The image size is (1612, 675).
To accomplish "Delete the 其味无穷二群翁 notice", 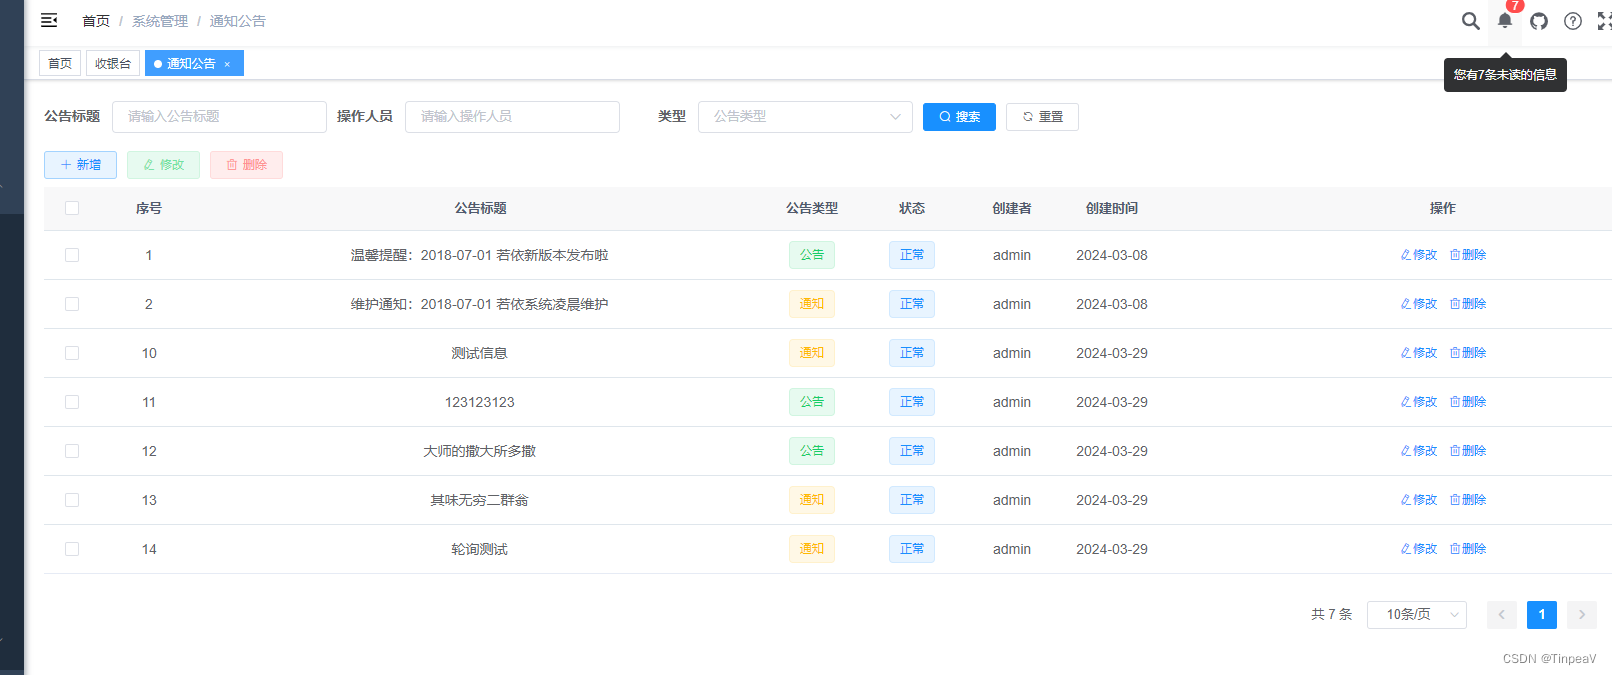I will point(1468,500).
